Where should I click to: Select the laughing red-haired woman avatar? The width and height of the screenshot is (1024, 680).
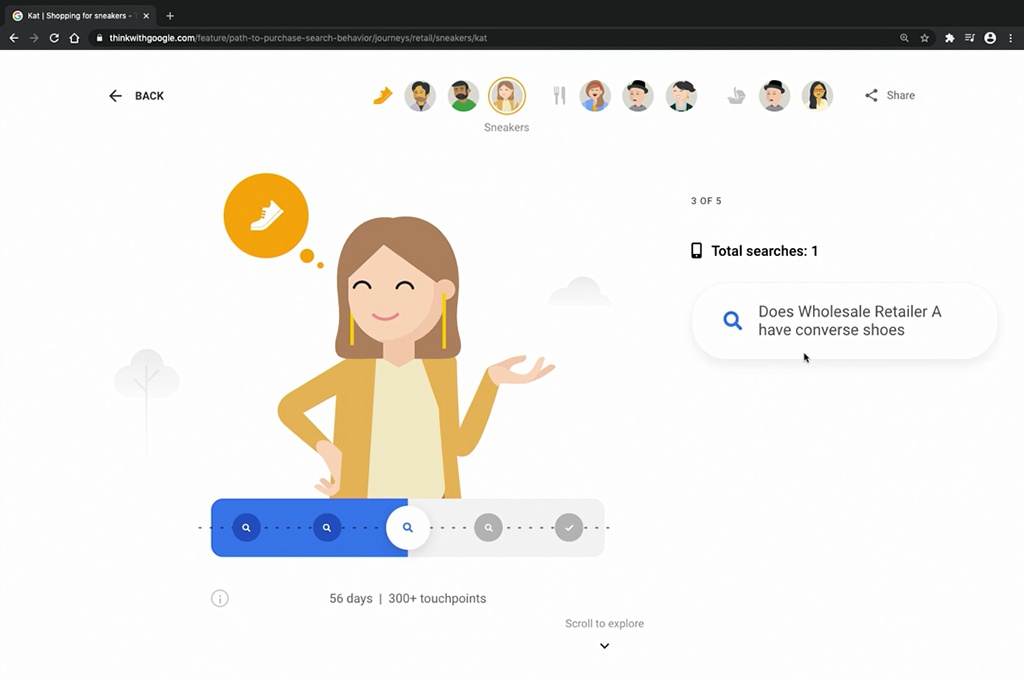click(595, 96)
